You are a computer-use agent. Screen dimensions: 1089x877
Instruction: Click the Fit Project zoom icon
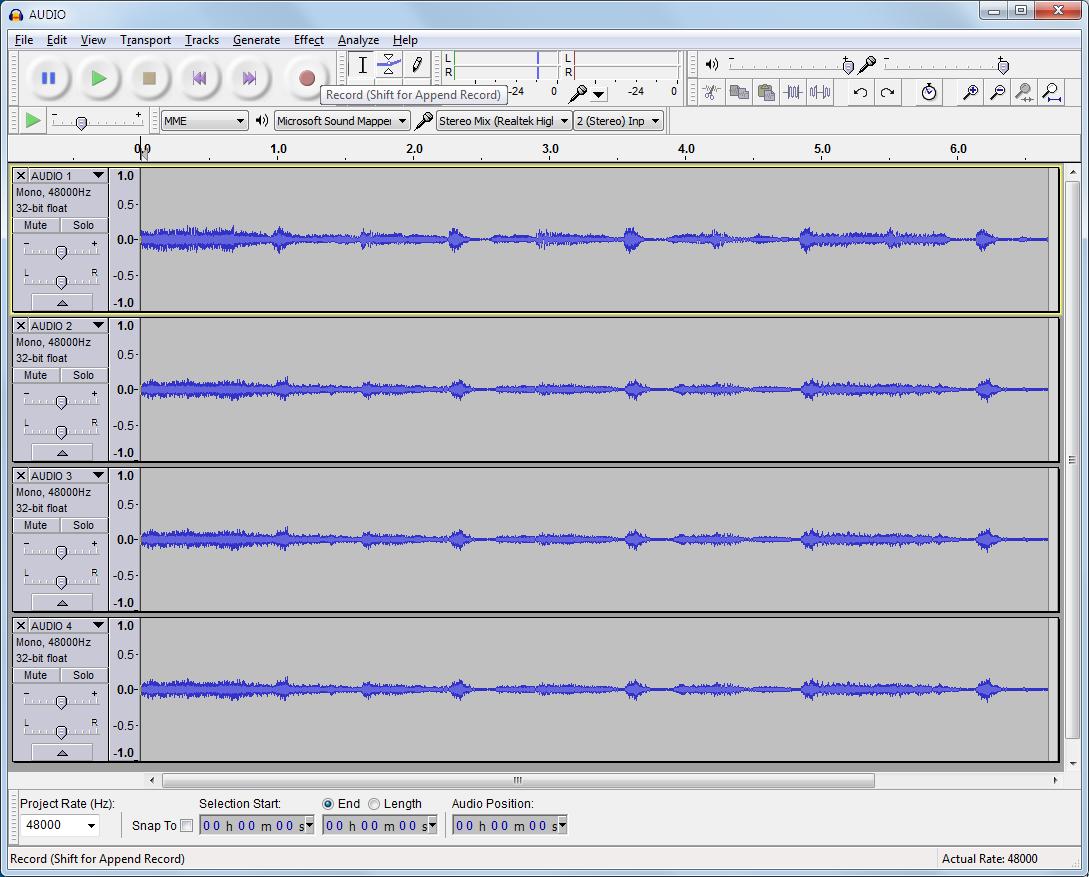(x=1051, y=93)
